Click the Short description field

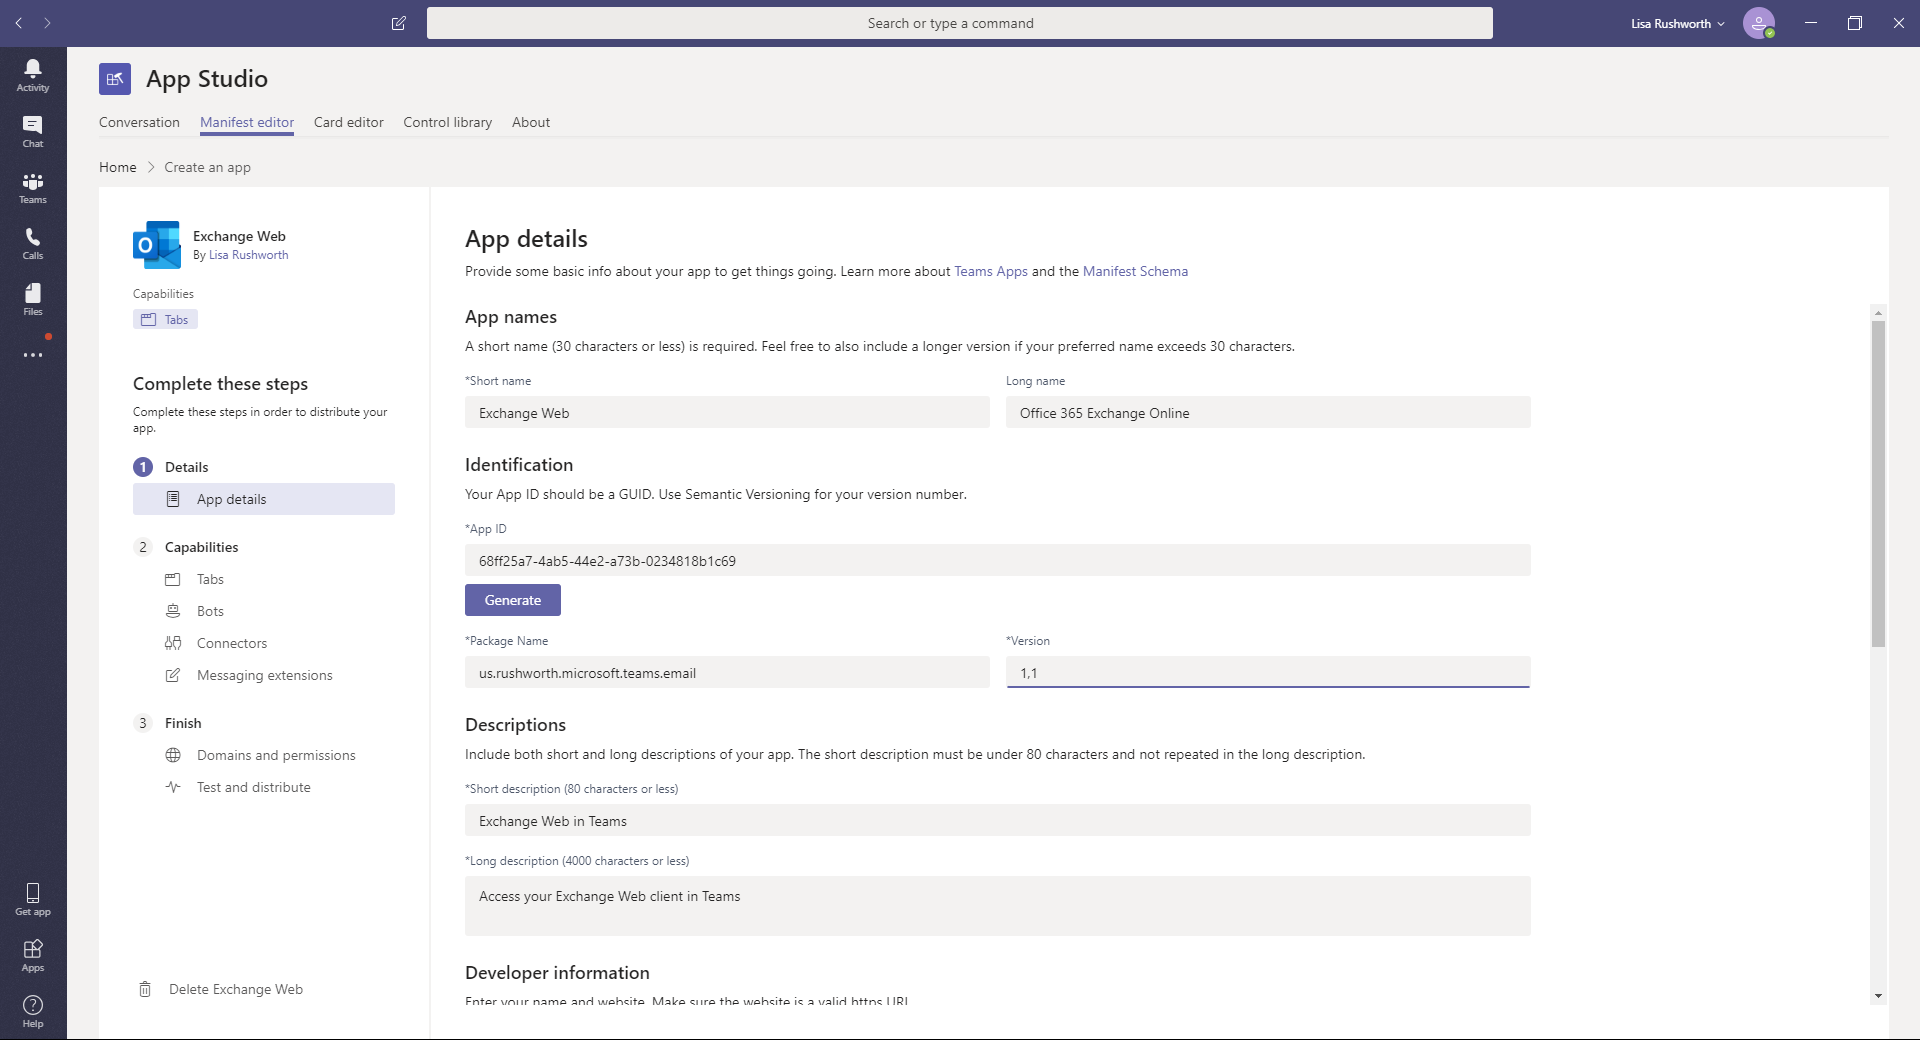998,820
